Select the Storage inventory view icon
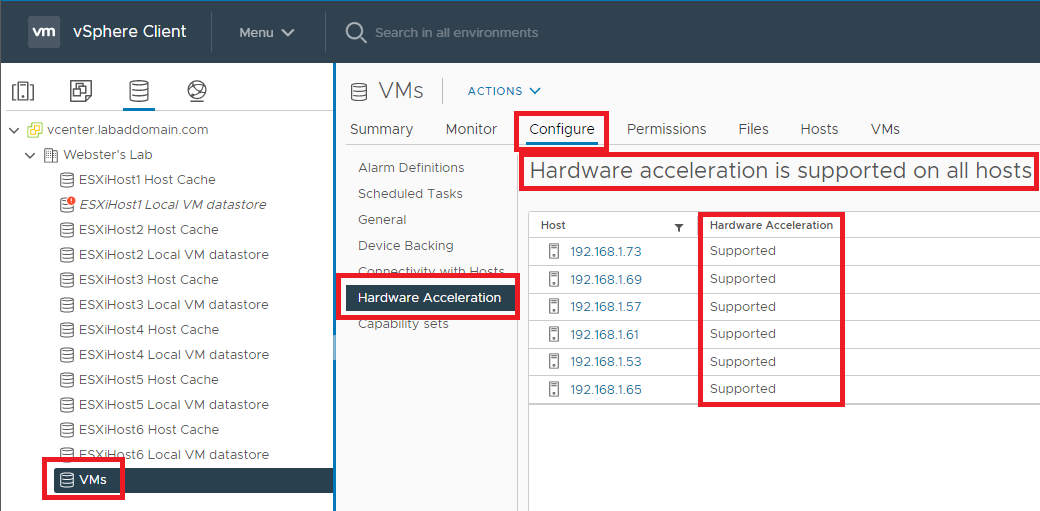The height and width of the screenshot is (511, 1040). pos(139,91)
